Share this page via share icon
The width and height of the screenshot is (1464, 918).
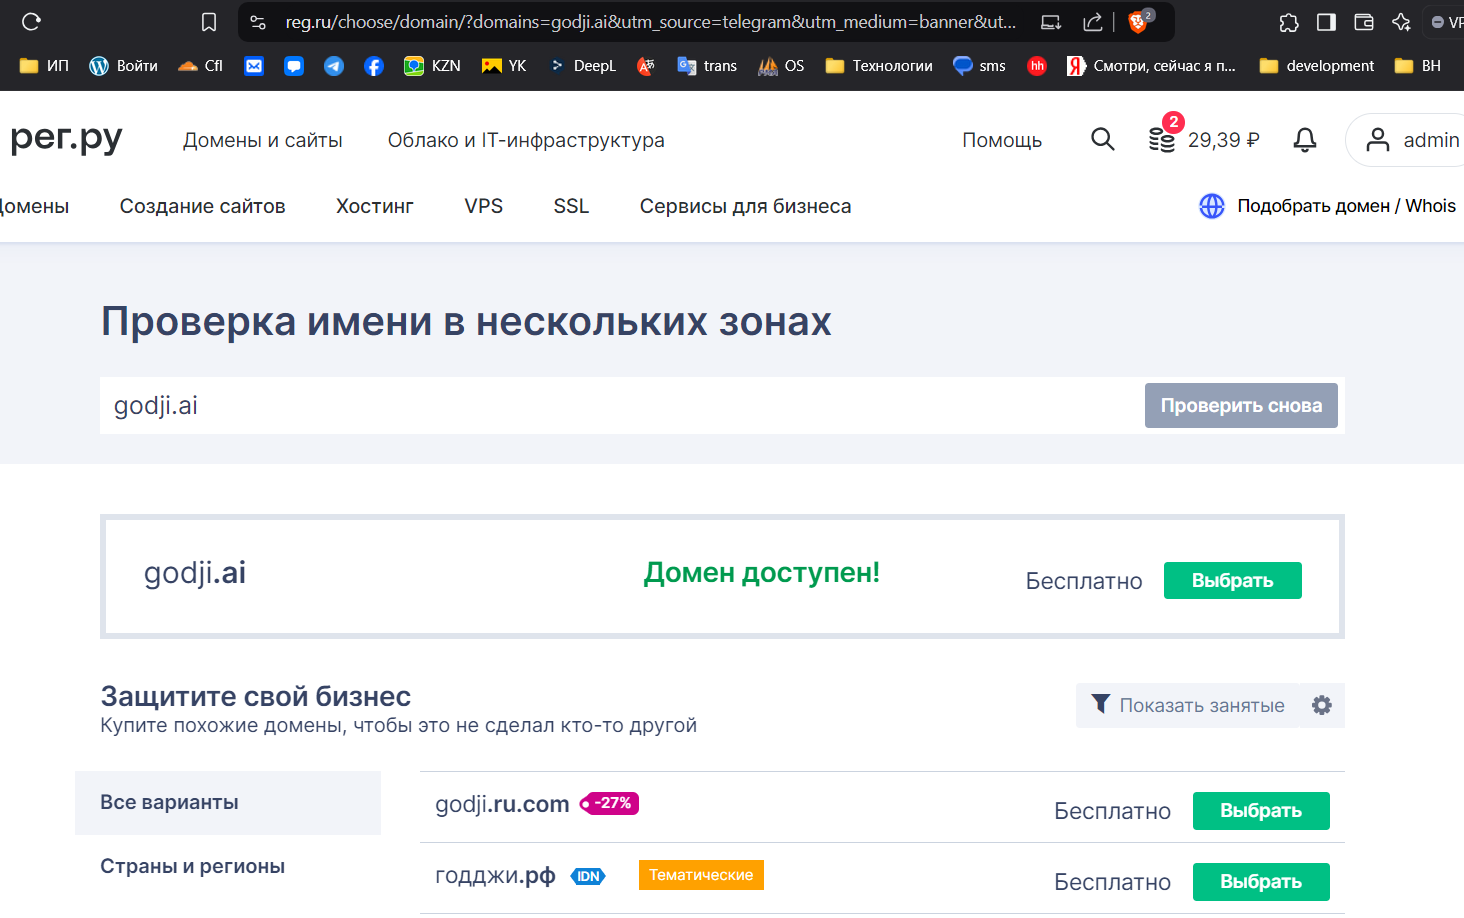click(1093, 22)
